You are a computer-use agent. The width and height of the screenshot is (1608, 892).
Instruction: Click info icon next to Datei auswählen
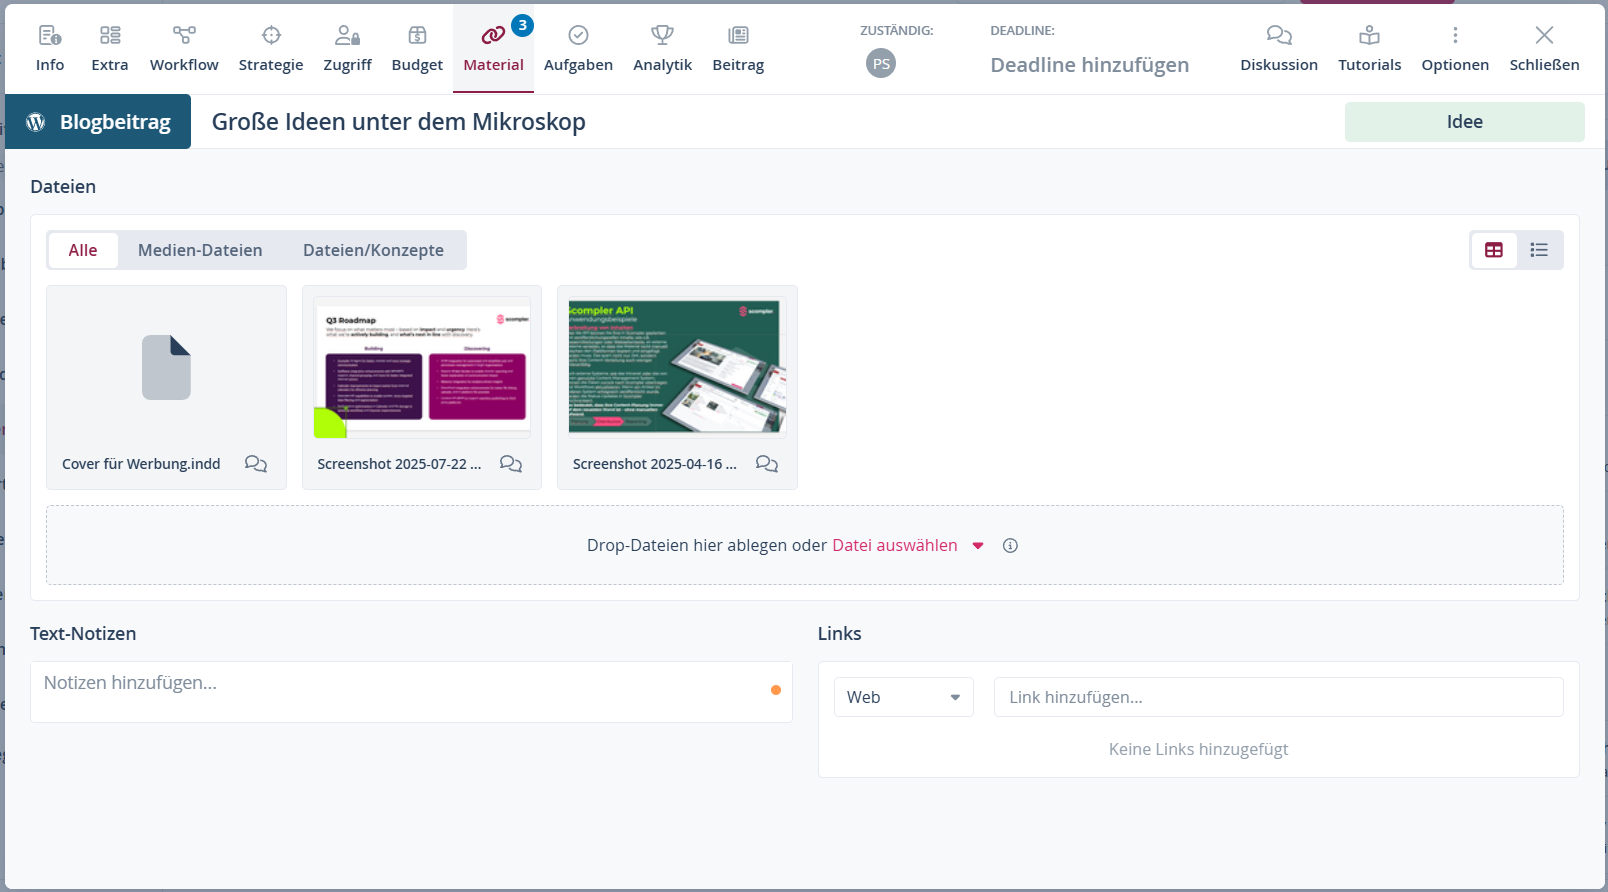pos(1010,546)
